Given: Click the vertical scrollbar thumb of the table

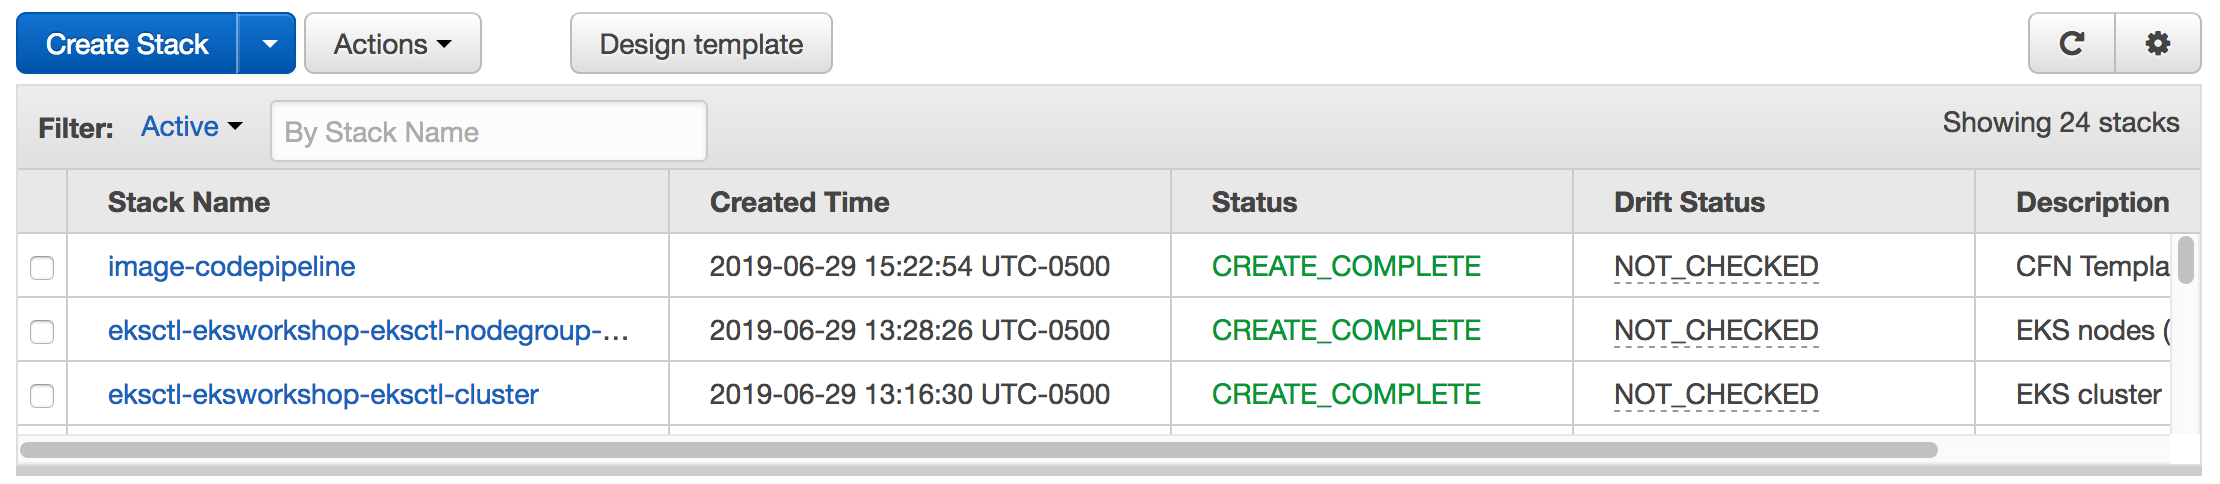Looking at the screenshot, I should (2186, 260).
